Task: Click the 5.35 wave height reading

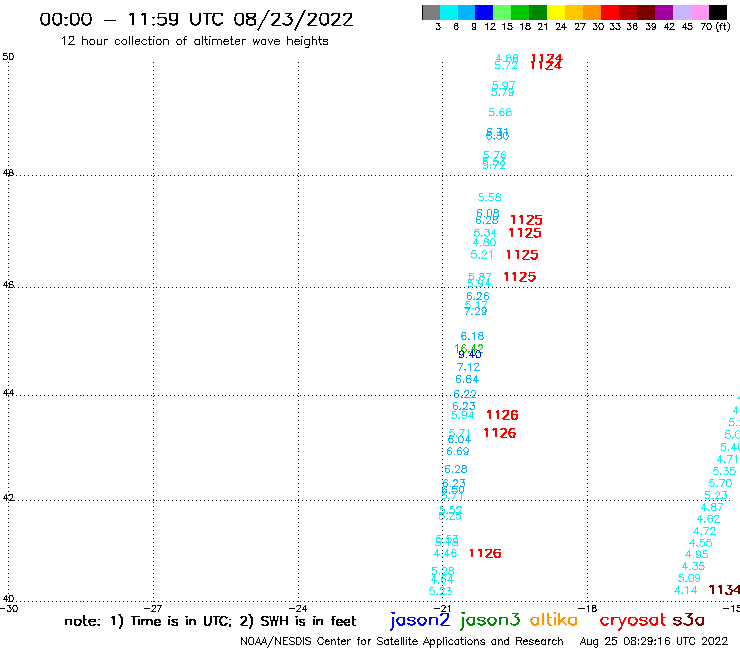Action: tap(724, 471)
